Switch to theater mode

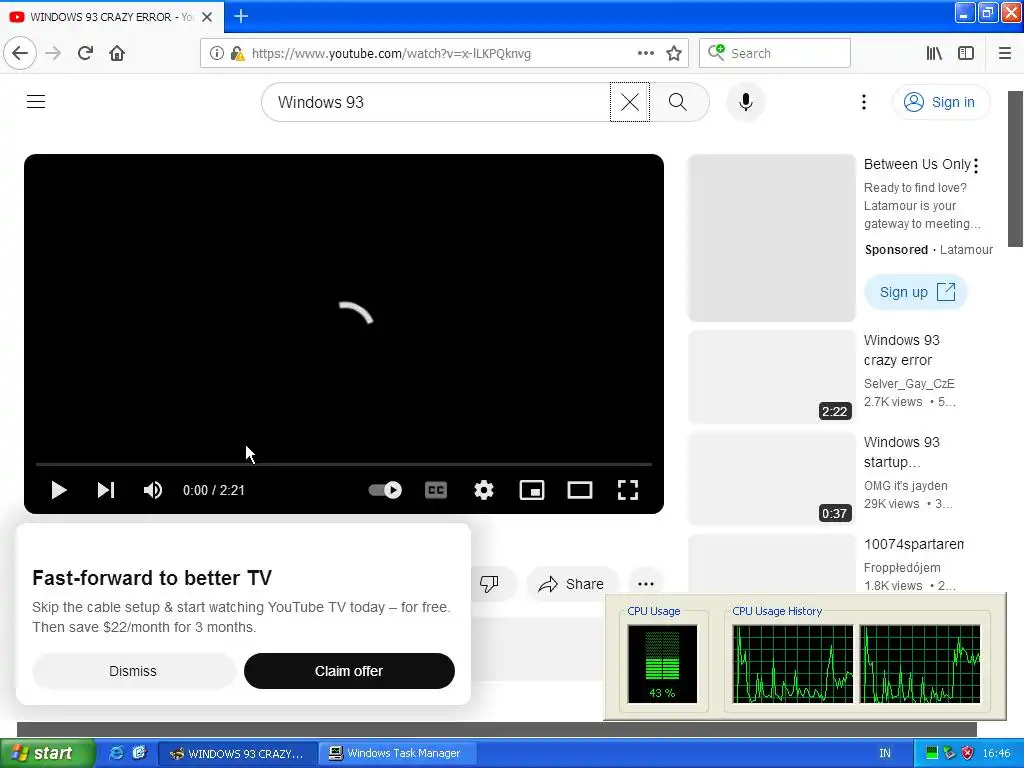(x=580, y=490)
